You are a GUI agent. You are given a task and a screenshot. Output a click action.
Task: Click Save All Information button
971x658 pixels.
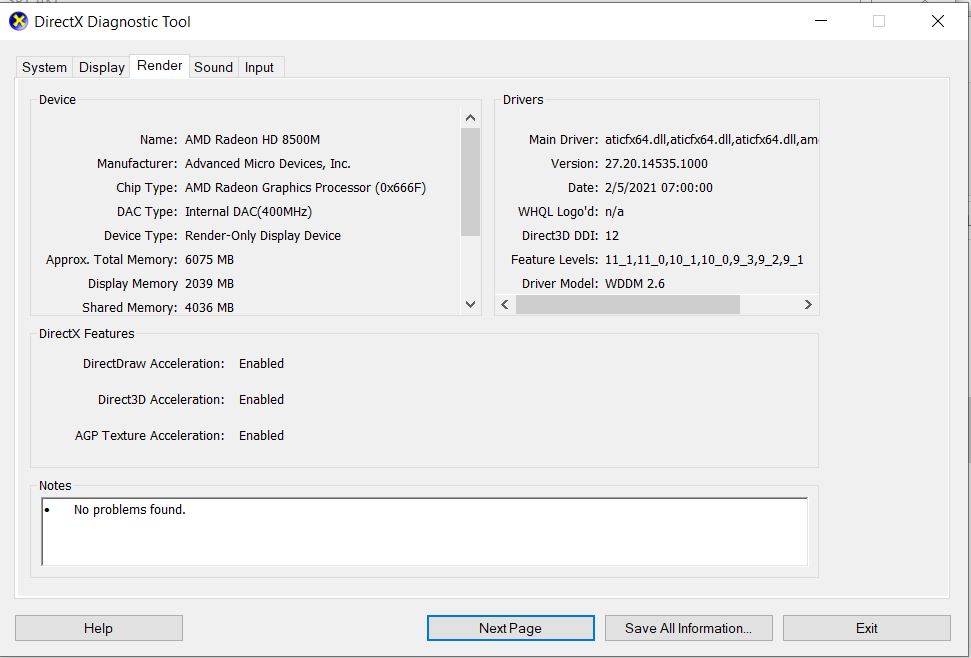688,628
